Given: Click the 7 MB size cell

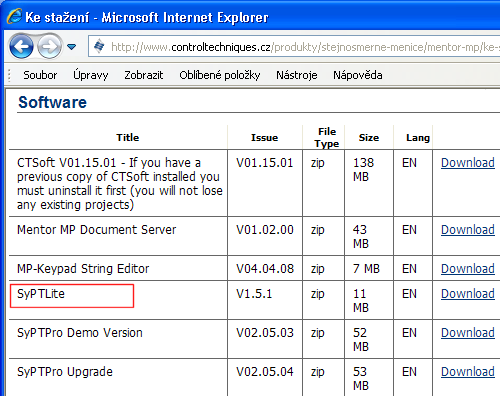Looking at the screenshot, I should pyautogui.click(x=366, y=269).
